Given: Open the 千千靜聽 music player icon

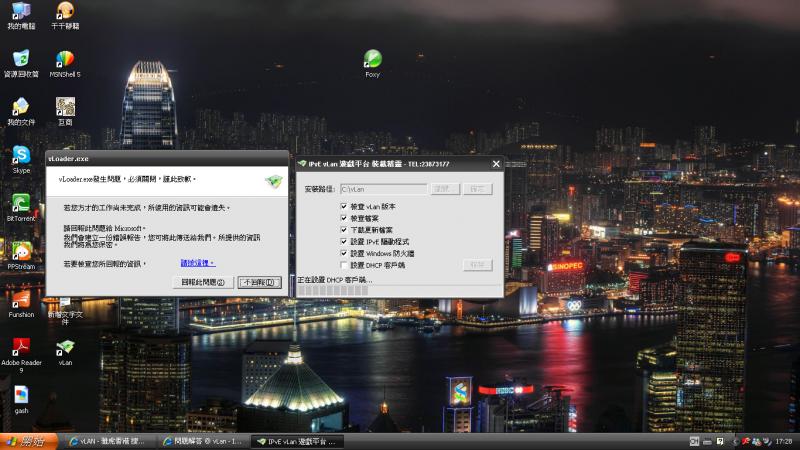Looking at the screenshot, I should click(65, 15).
